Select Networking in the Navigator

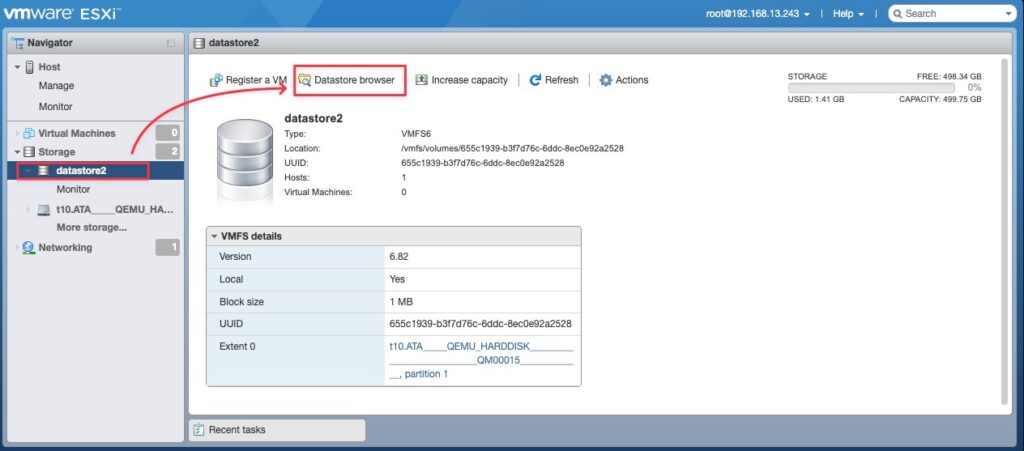(65, 248)
